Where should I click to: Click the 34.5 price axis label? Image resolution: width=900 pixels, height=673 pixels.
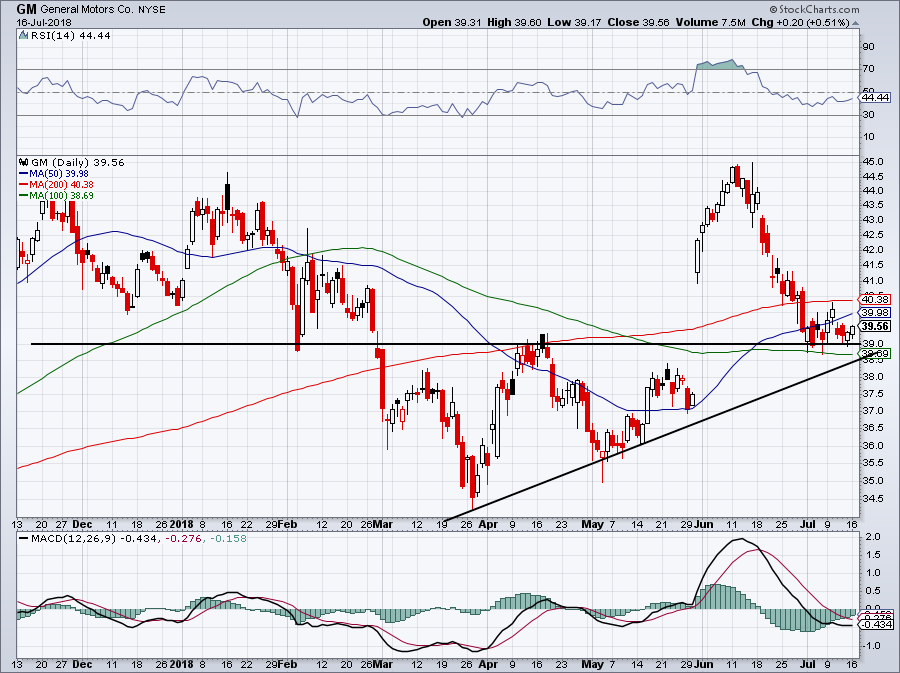click(873, 499)
